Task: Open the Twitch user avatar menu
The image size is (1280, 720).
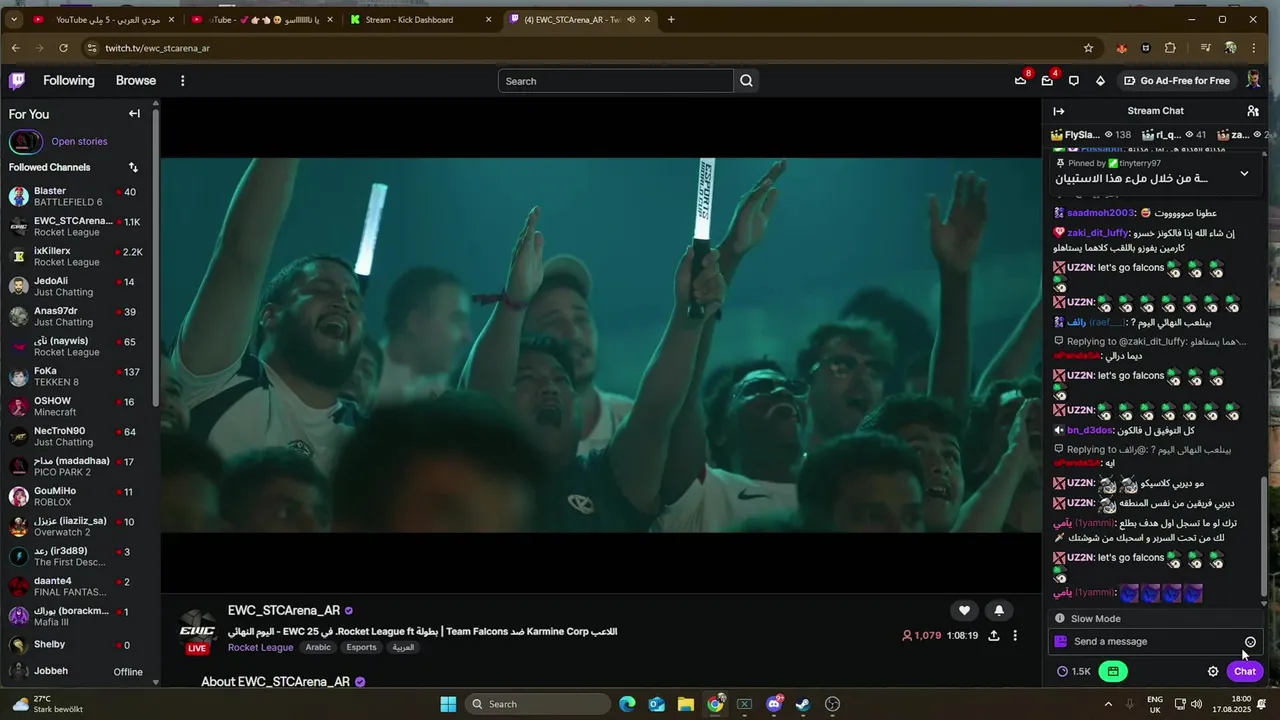Action: tap(1253, 81)
